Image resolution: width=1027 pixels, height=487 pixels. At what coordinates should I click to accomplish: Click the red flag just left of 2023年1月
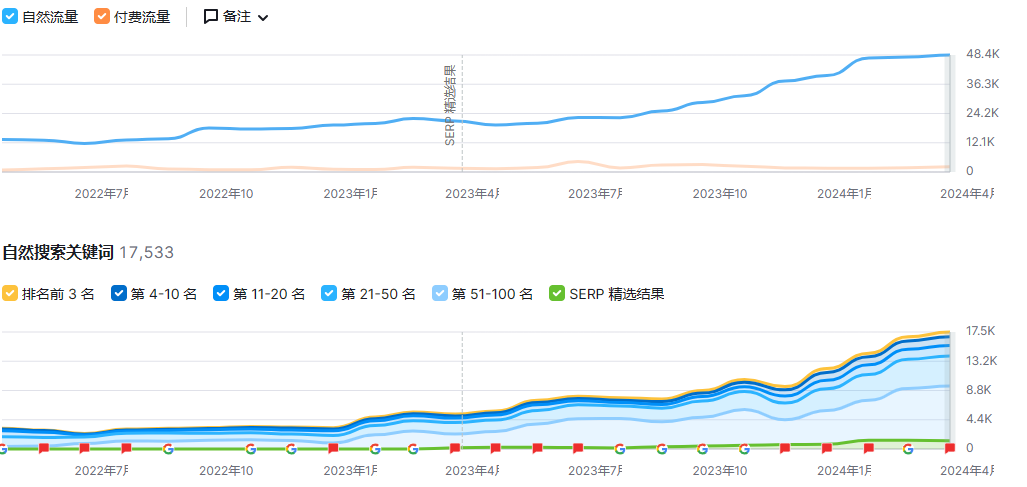332,449
